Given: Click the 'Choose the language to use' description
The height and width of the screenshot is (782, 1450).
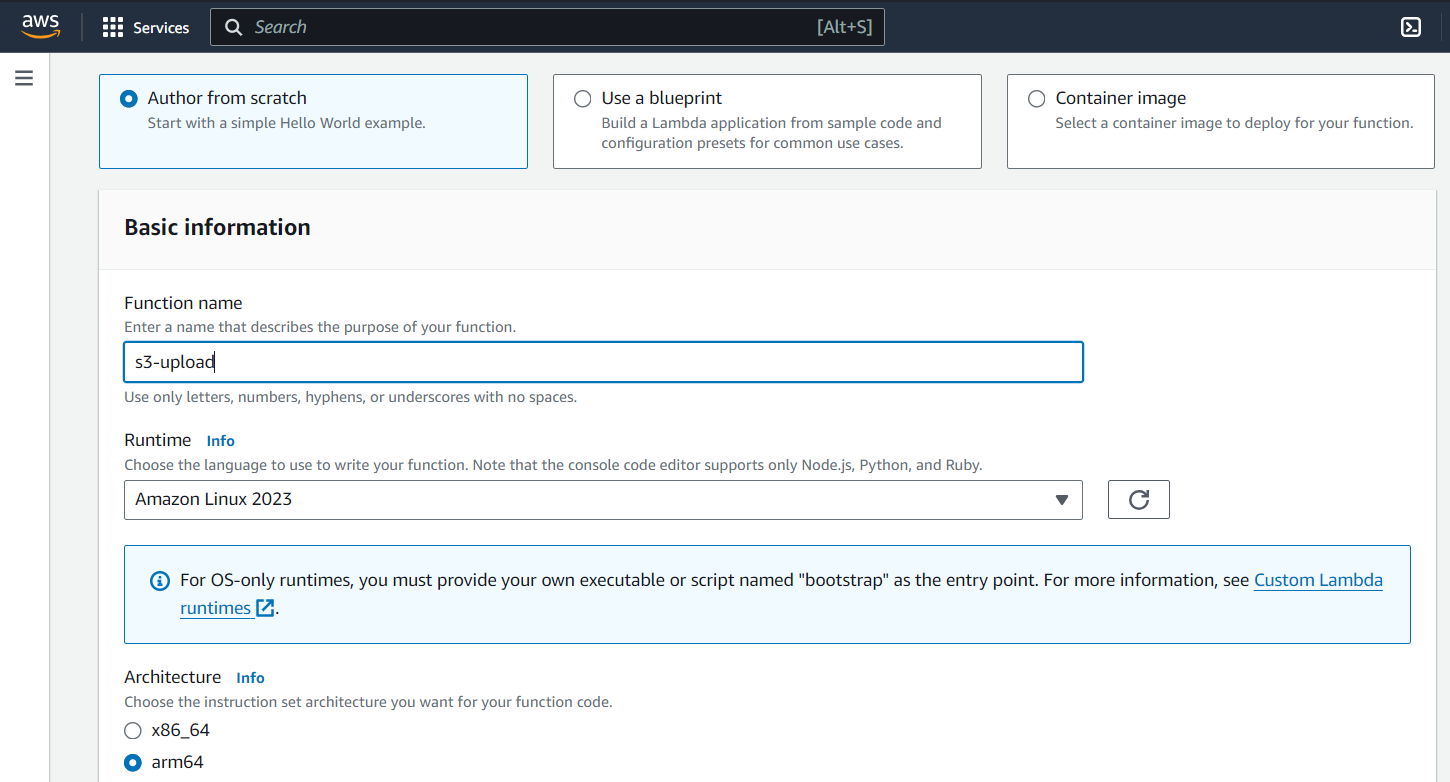Looking at the screenshot, I should pos(553,465).
